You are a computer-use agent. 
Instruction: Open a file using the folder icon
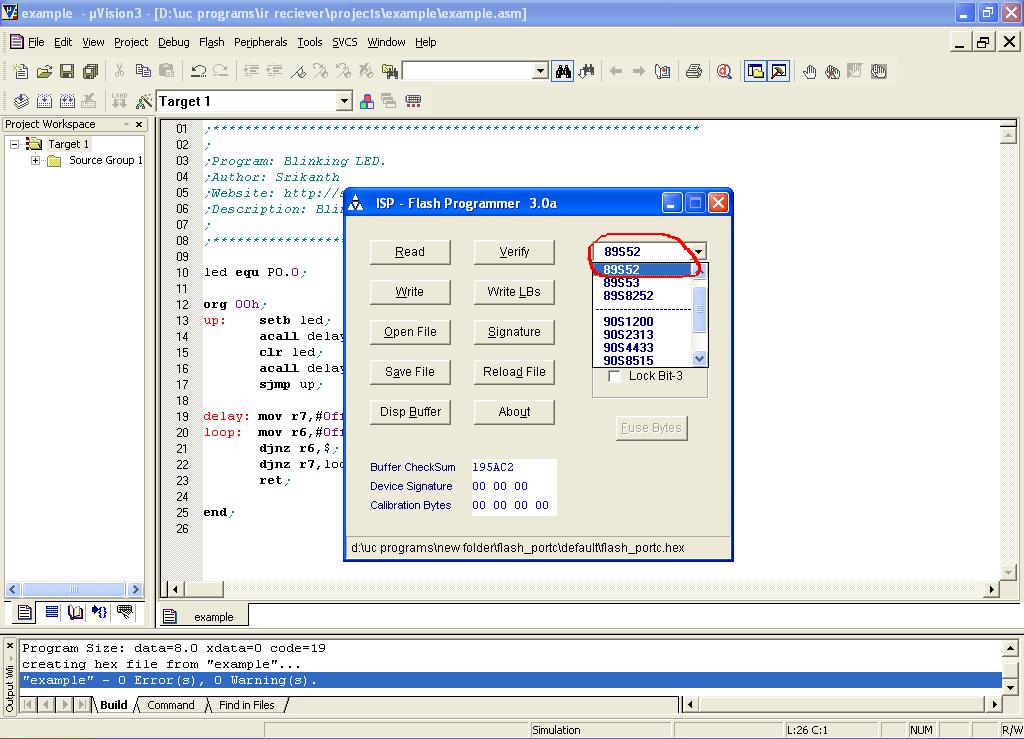pyautogui.click(x=44, y=71)
